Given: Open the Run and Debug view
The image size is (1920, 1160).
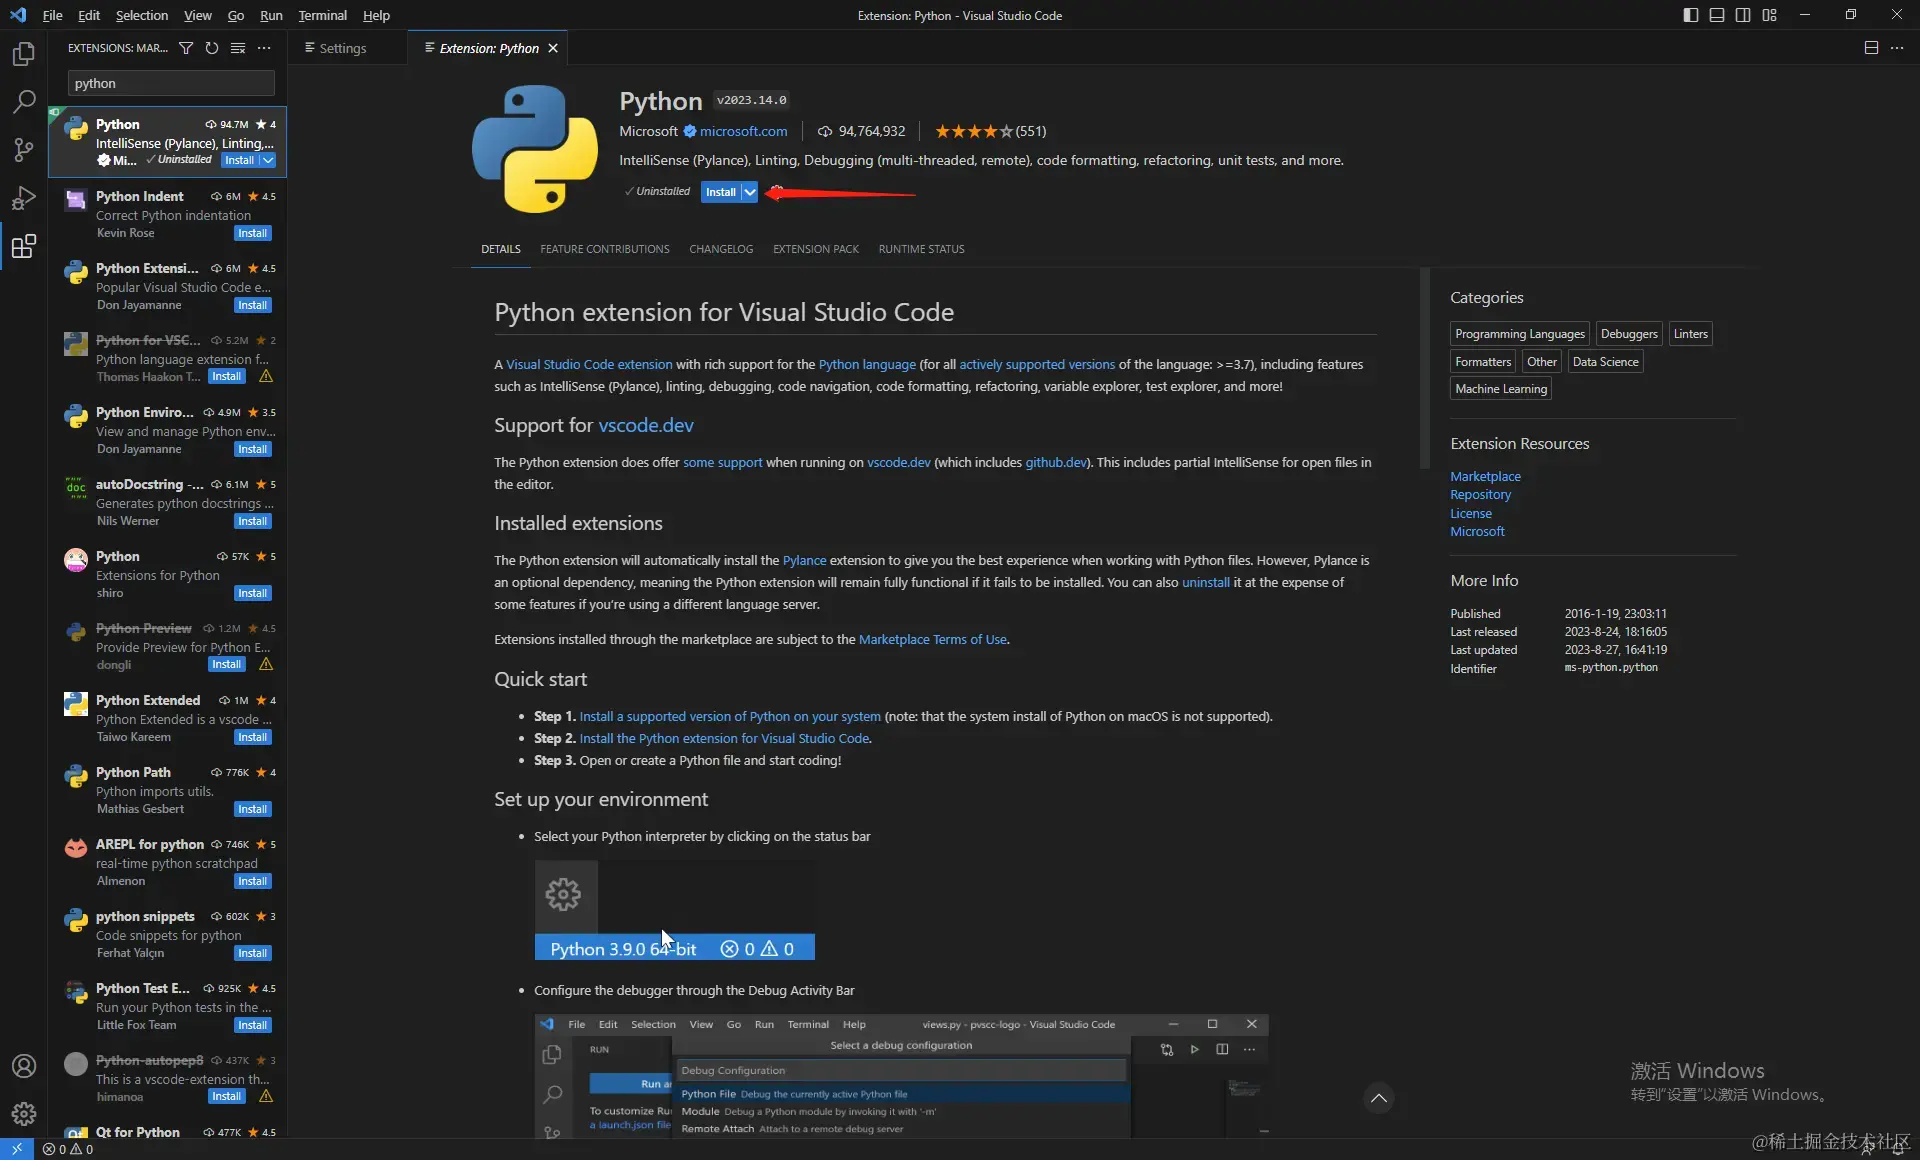Looking at the screenshot, I should pyautogui.click(x=24, y=198).
